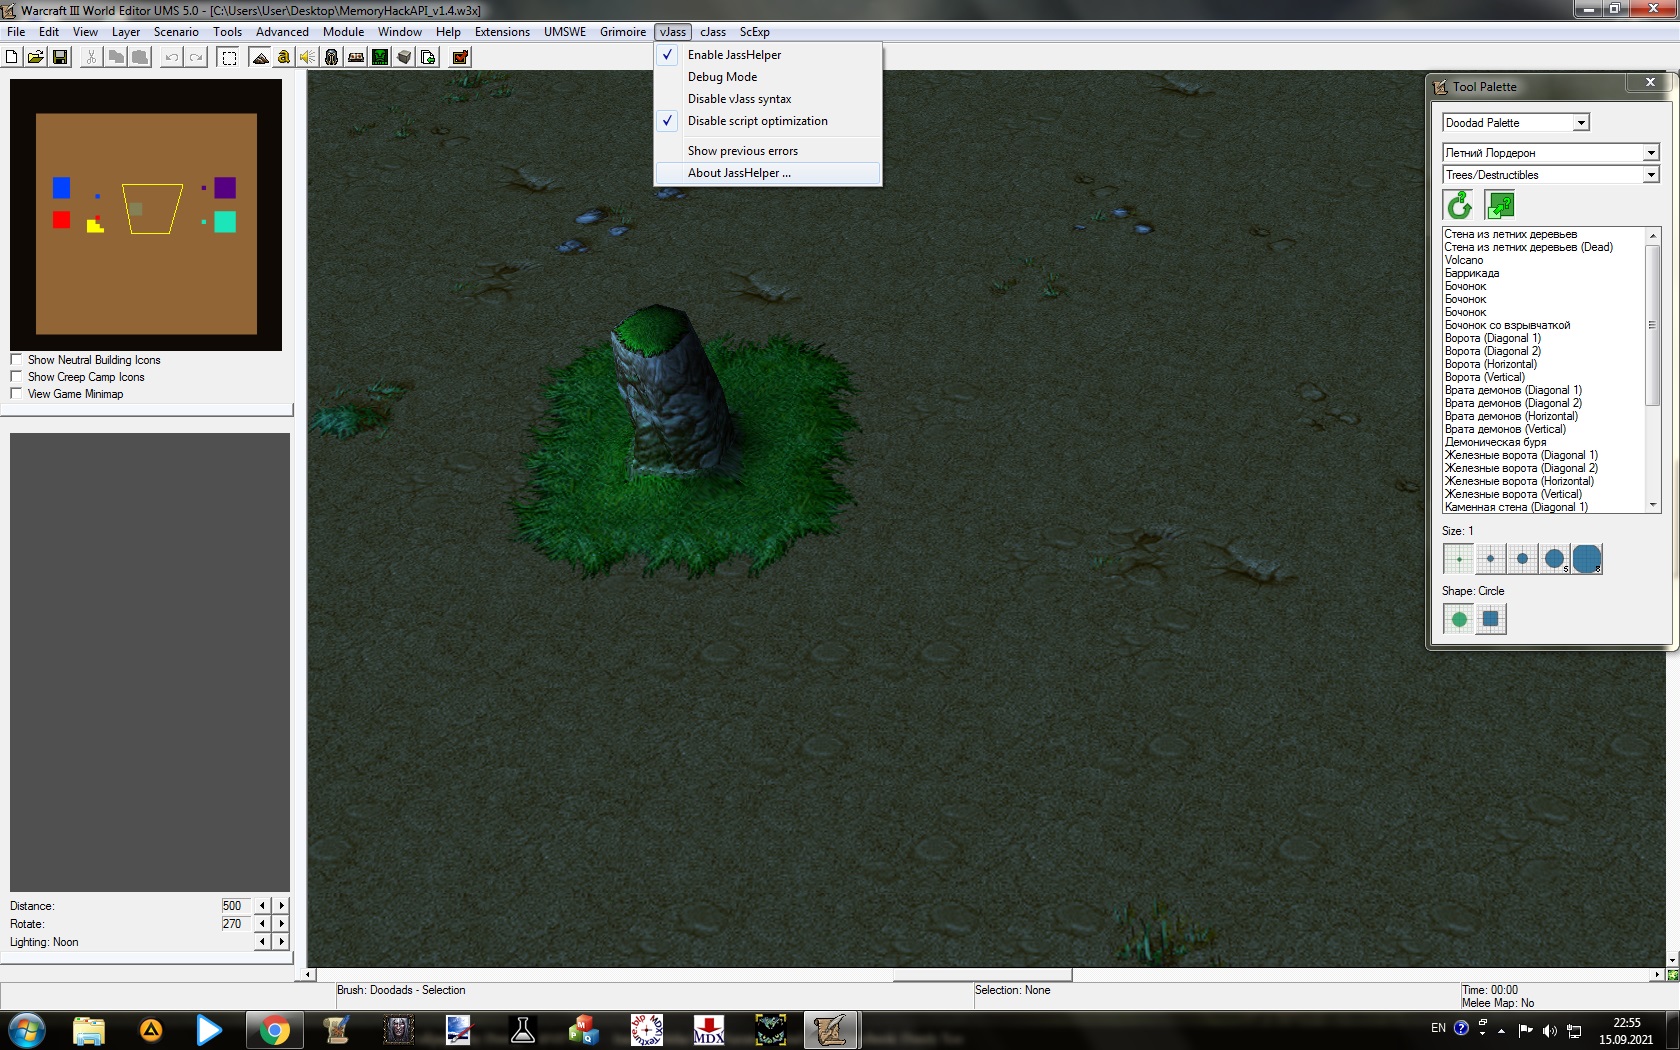The image size is (1680, 1050).
Task: Select the smallest brush size 1 icon
Action: (1459, 559)
